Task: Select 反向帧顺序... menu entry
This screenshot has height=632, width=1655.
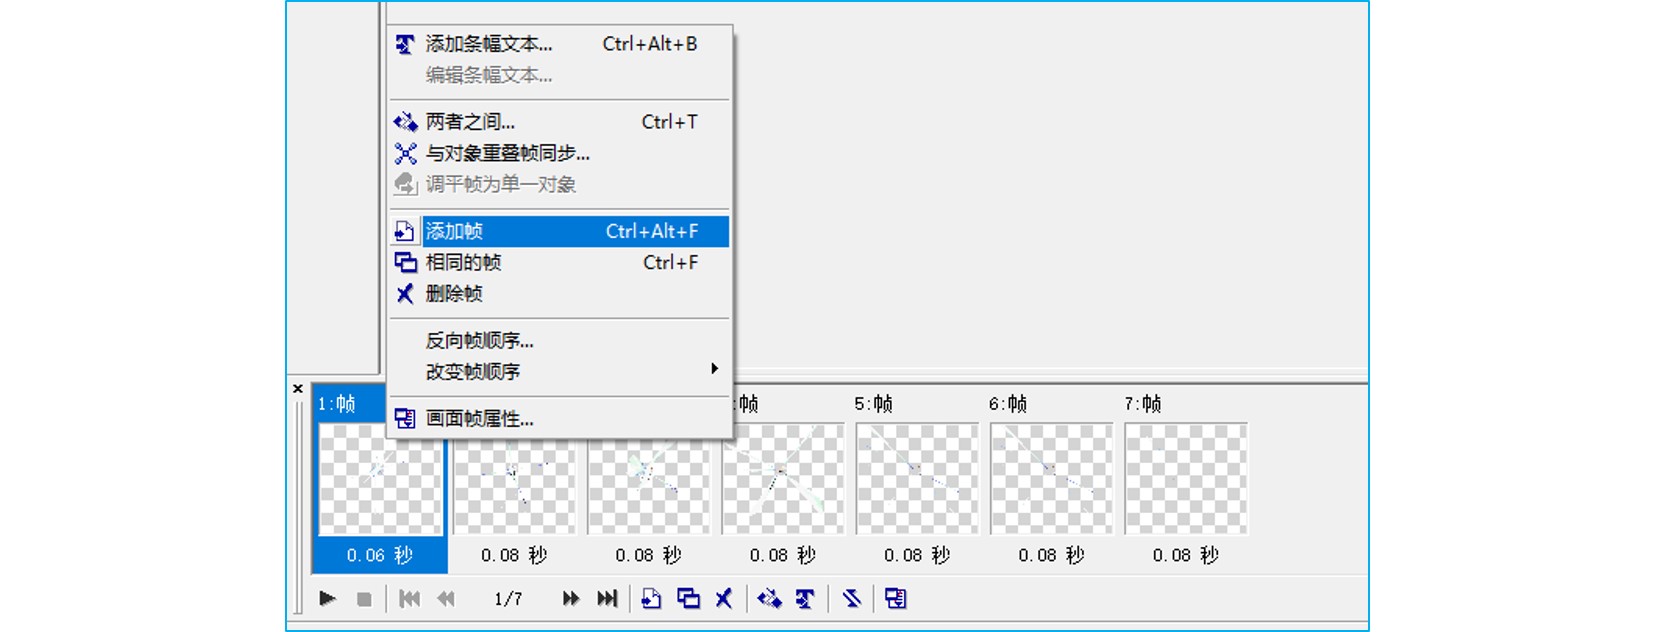Action: [559, 340]
